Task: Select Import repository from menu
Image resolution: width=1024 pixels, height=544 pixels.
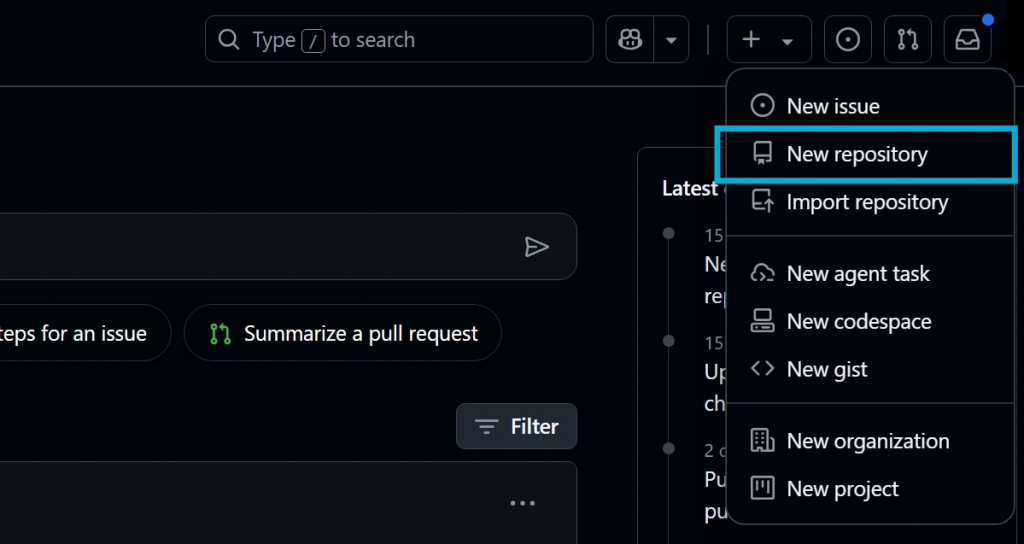Action: (870, 202)
